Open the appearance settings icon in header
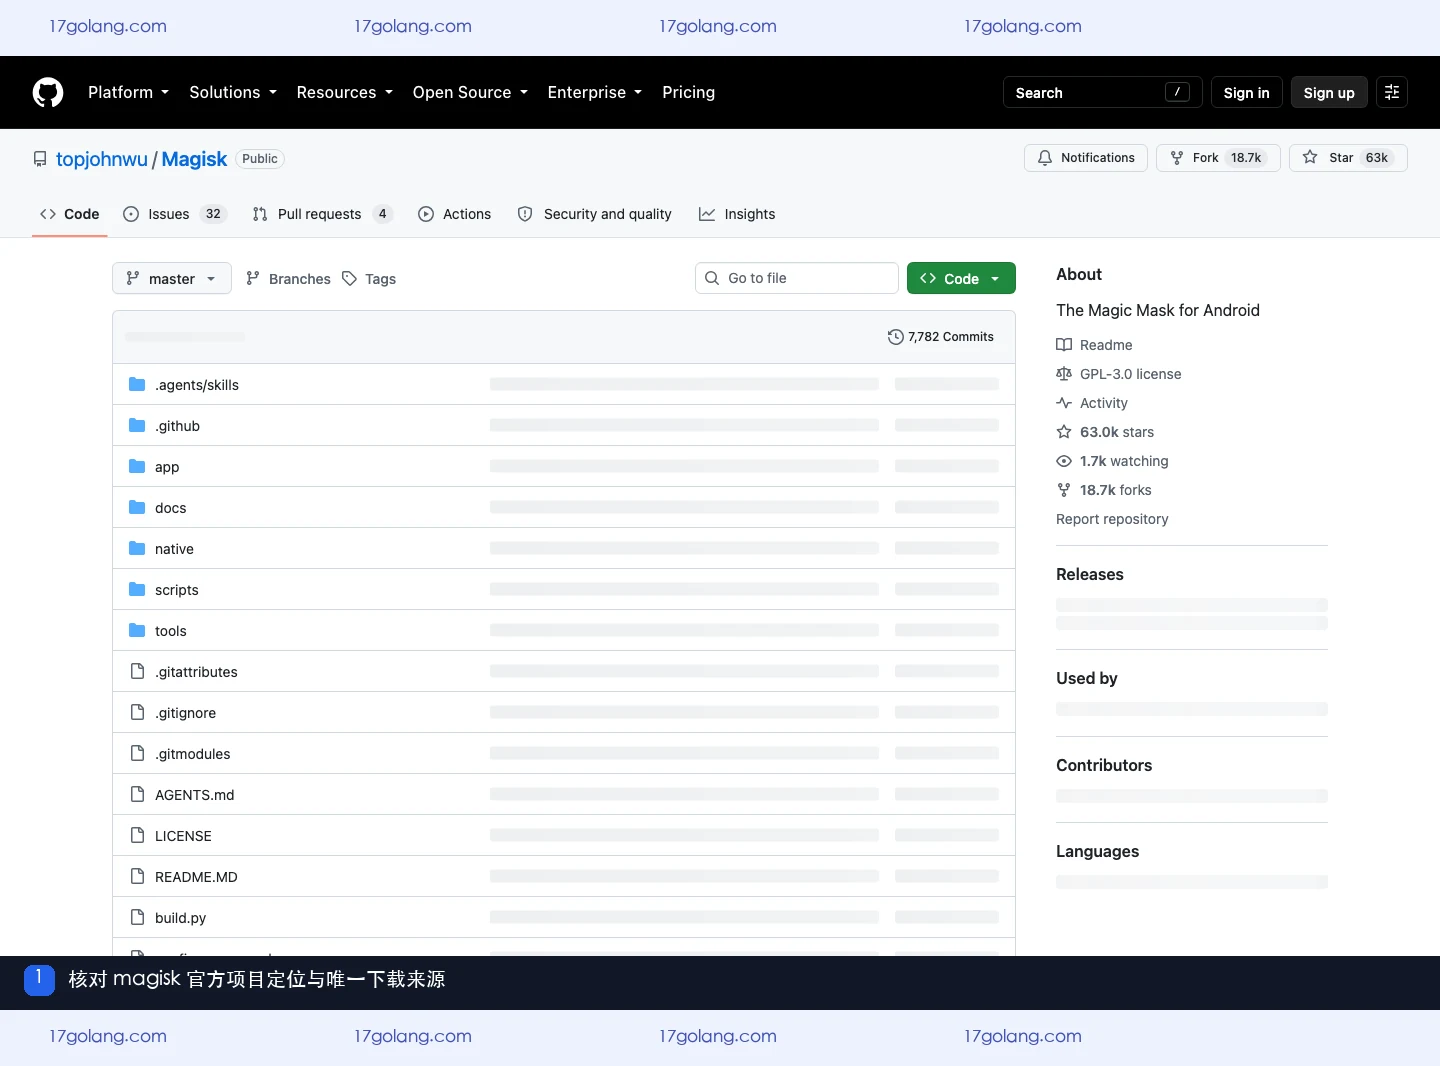 click(x=1392, y=92)
